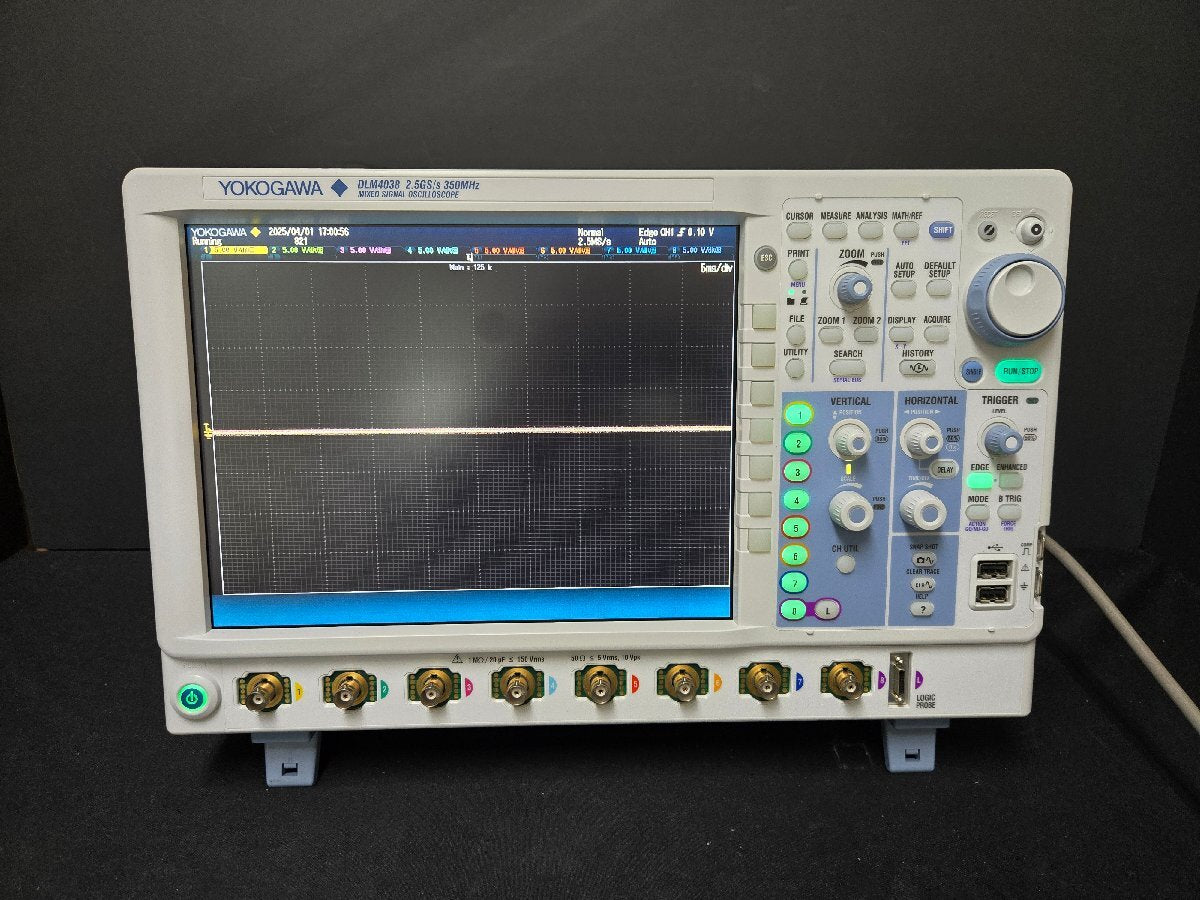Enable the EDGE trigger button
The image size is (1200, 900).
click(979, 481)
